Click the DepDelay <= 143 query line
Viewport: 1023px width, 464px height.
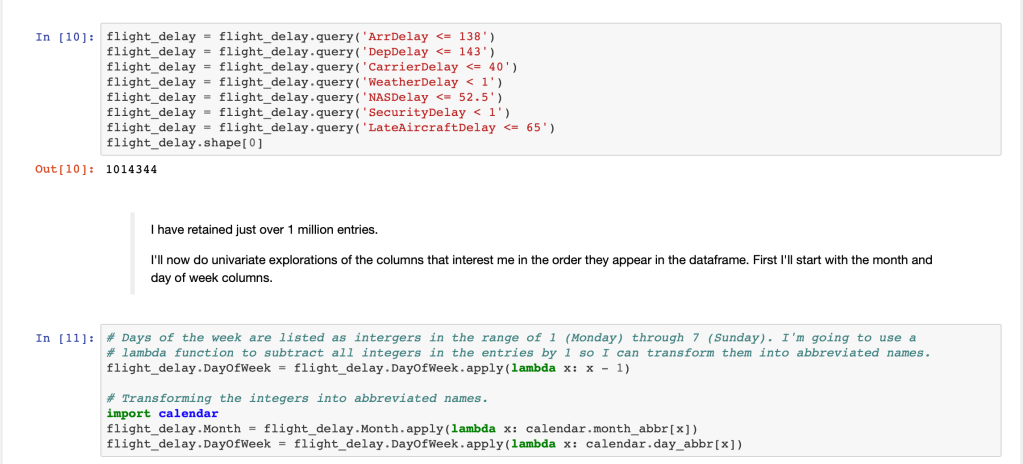click(x=299, y=51)
